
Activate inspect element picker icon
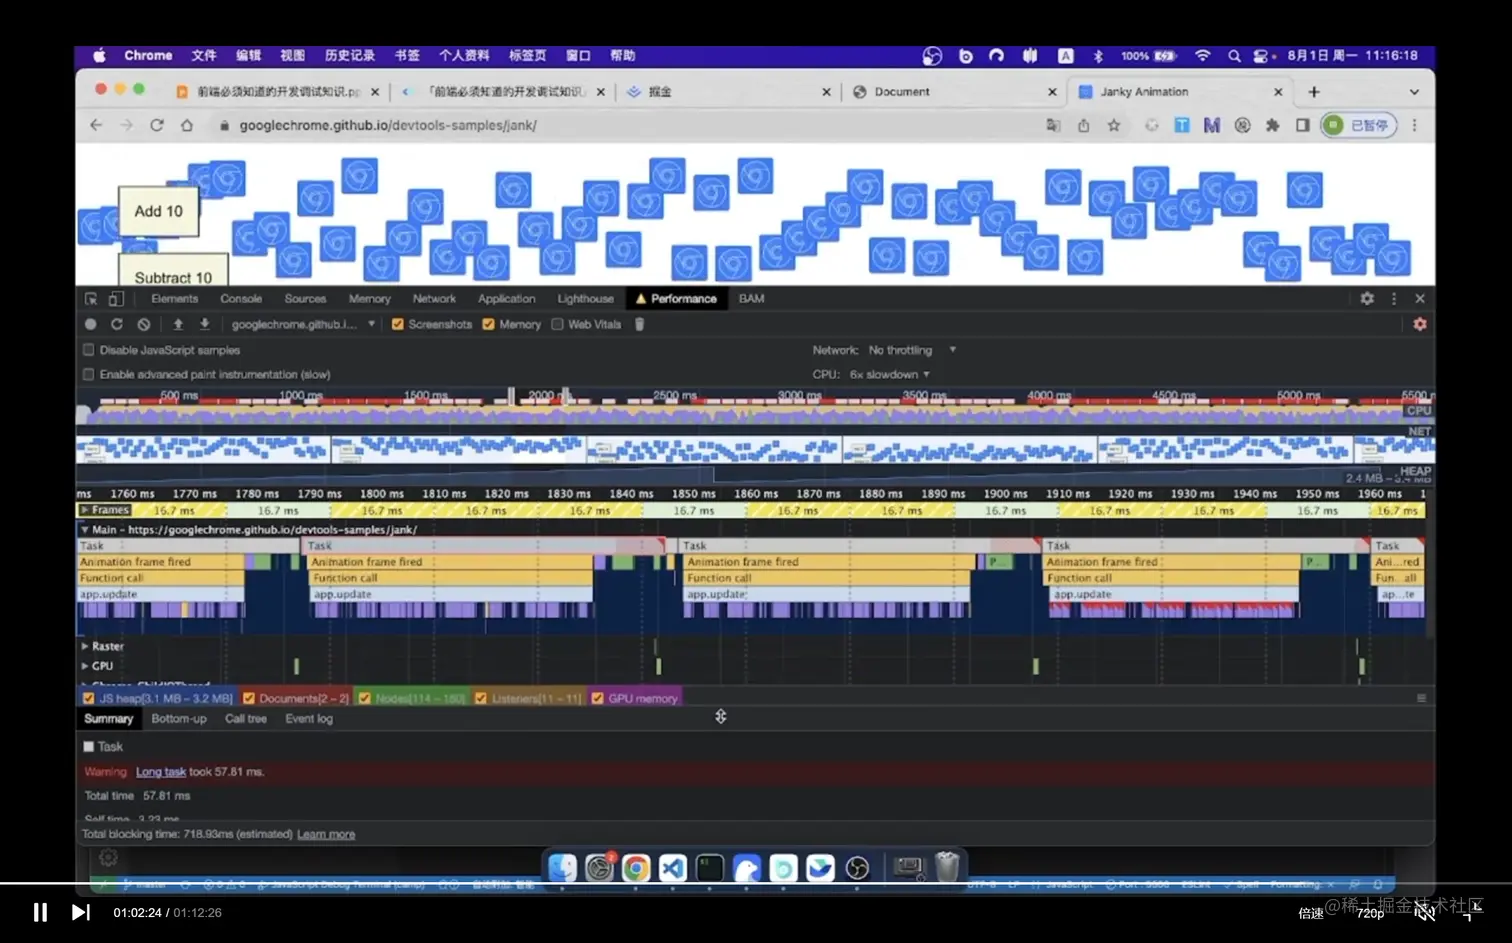coord(91,298)
